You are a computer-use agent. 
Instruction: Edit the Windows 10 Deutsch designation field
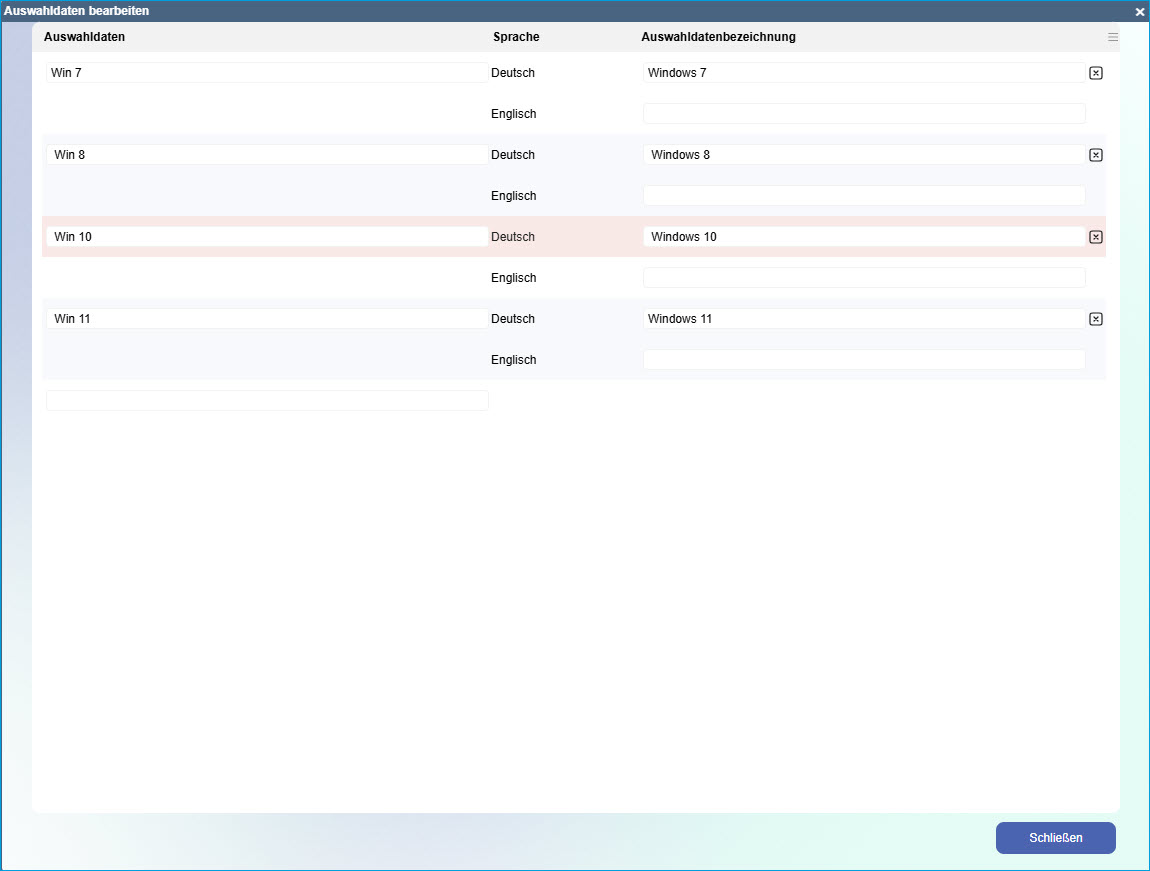click(x=864, y=237)
